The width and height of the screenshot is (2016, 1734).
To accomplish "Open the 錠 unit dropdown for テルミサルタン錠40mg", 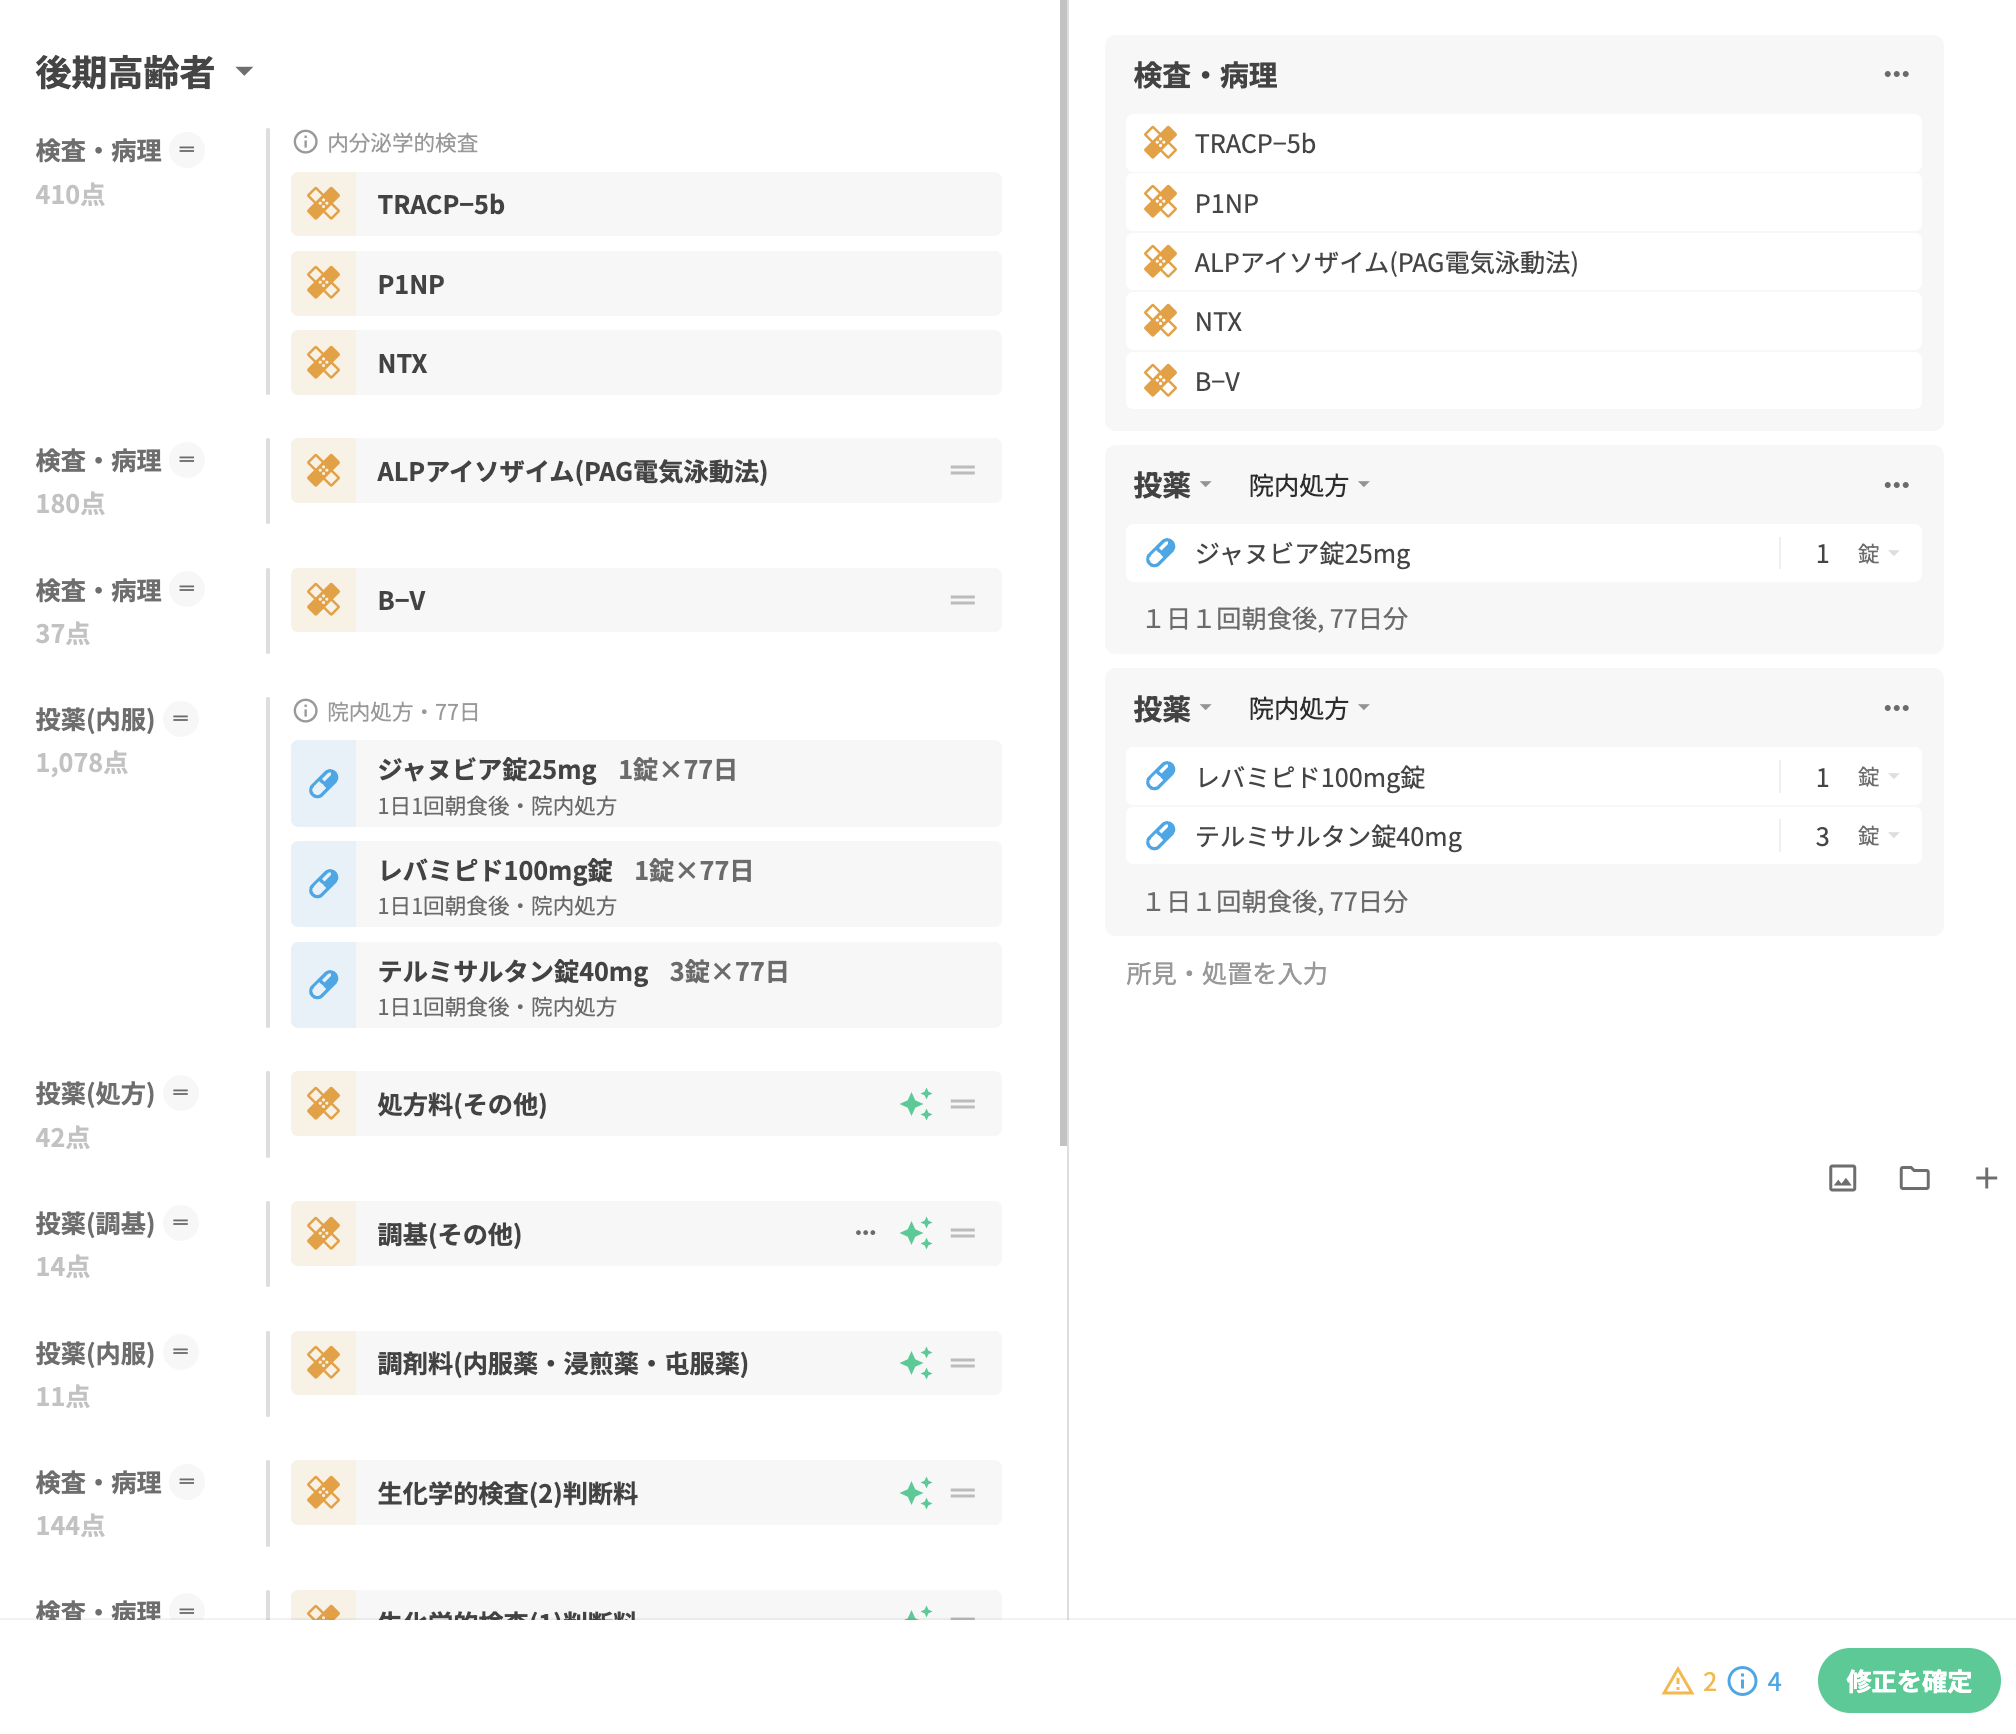I will click(1877, 836).
